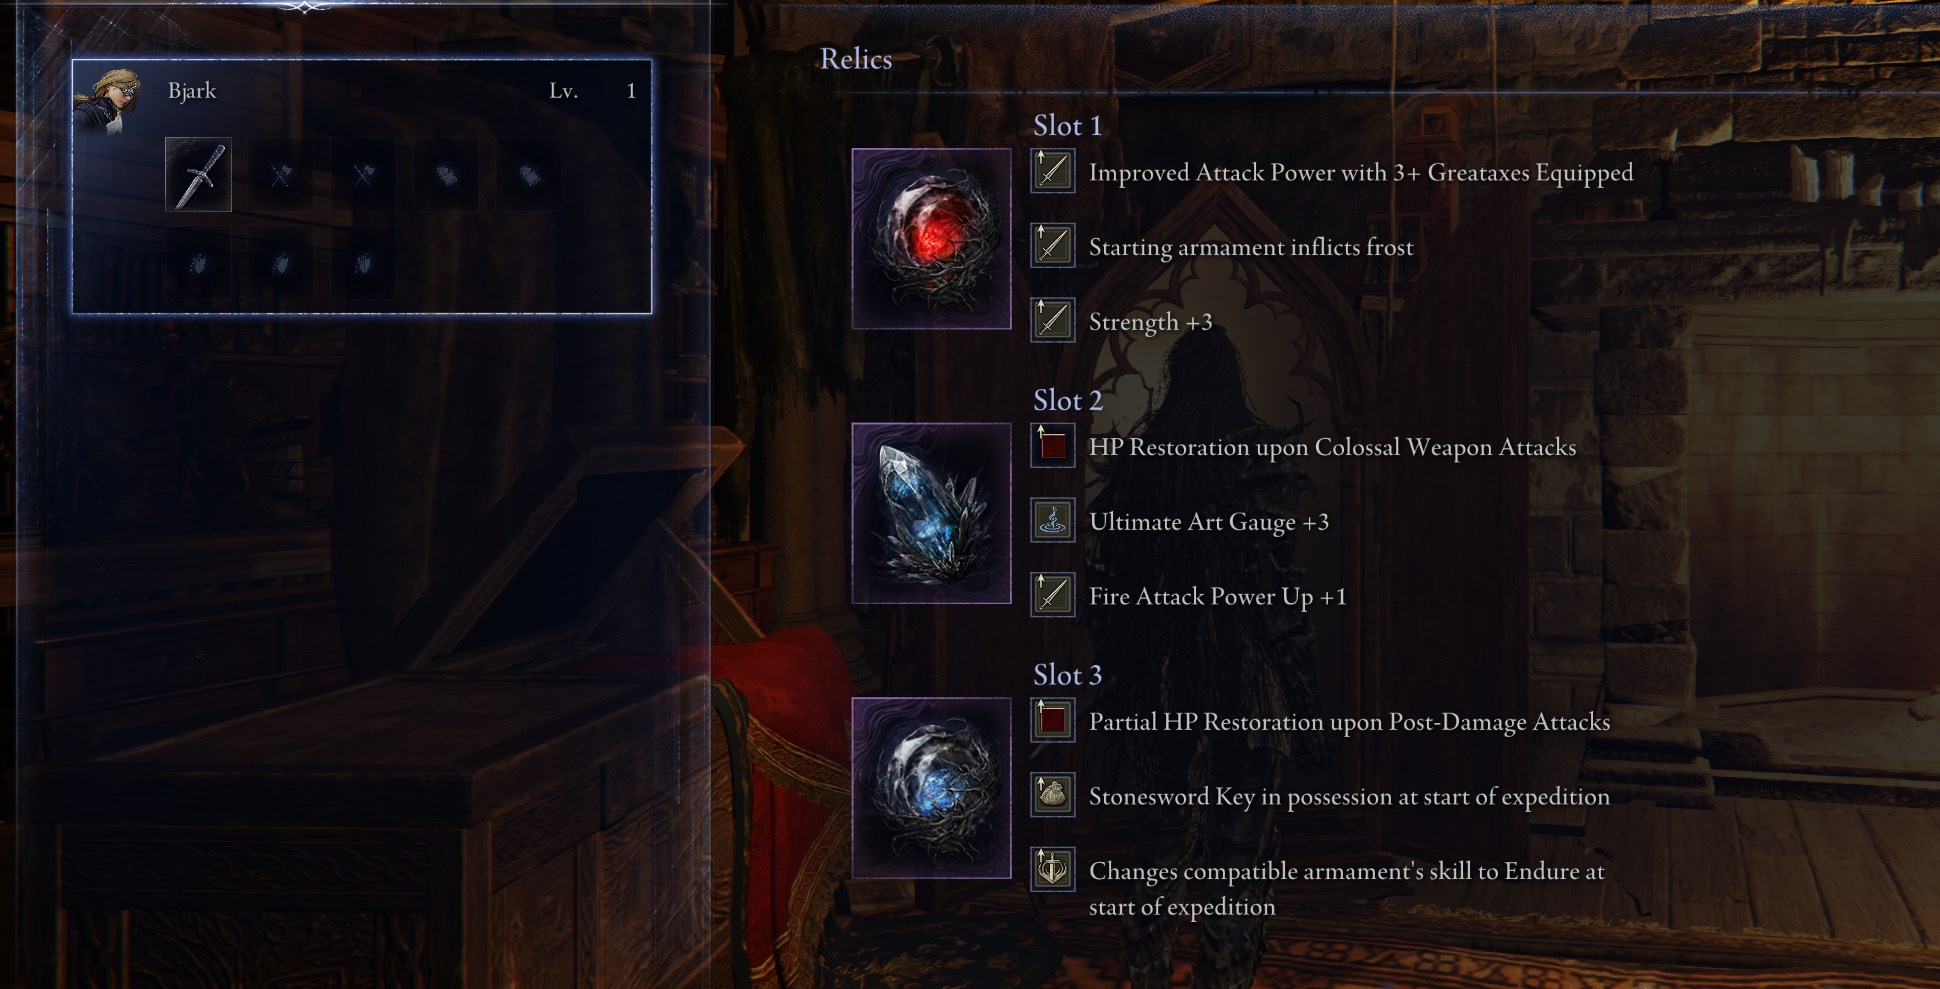This screenshot has height=989, width=1940.
Task: Select the dagger in Bjark's first weapon slot
Action: pyautogui.click(x=198, y=175)
